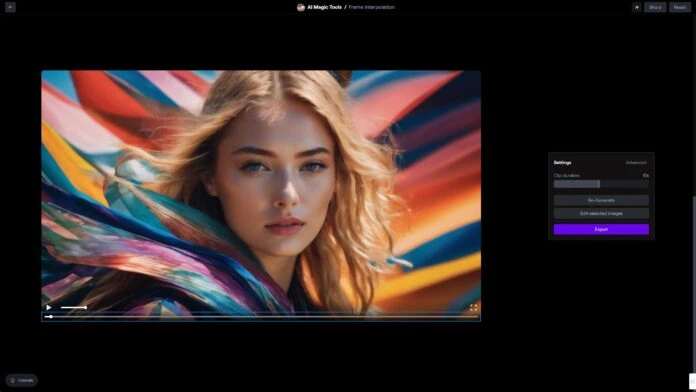Click the Re-Generate button
The image size is (696, 392).
pyautogui.click(x=601, y=200)
